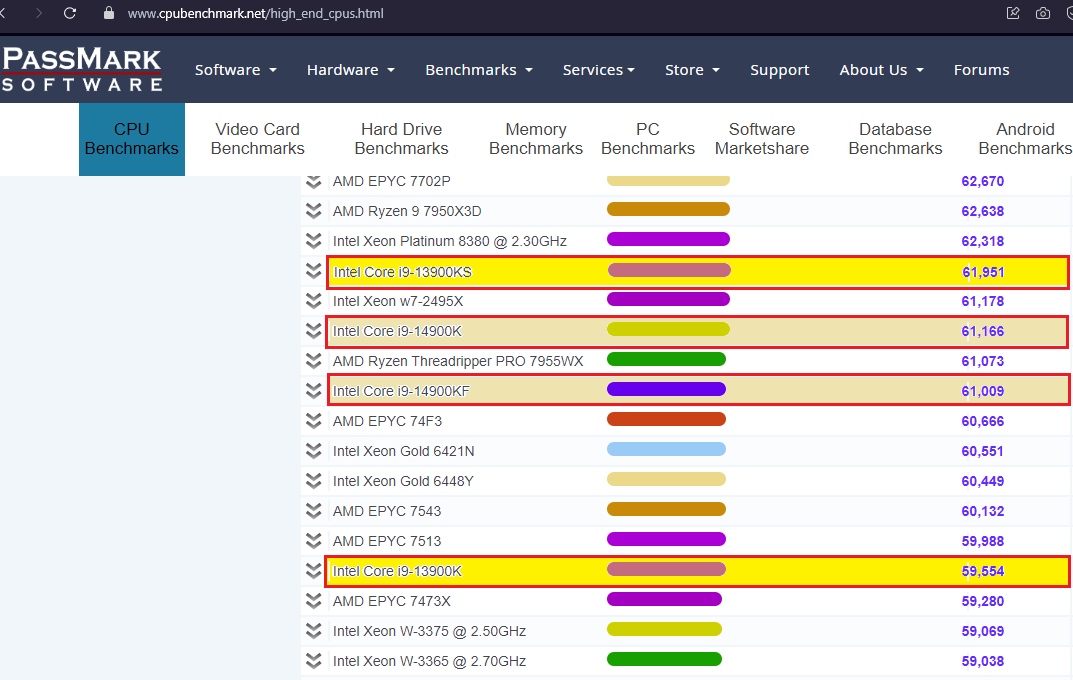Expand the AMD EPYC 7543 row chevron
The image size is (1073, 680).
313,511
